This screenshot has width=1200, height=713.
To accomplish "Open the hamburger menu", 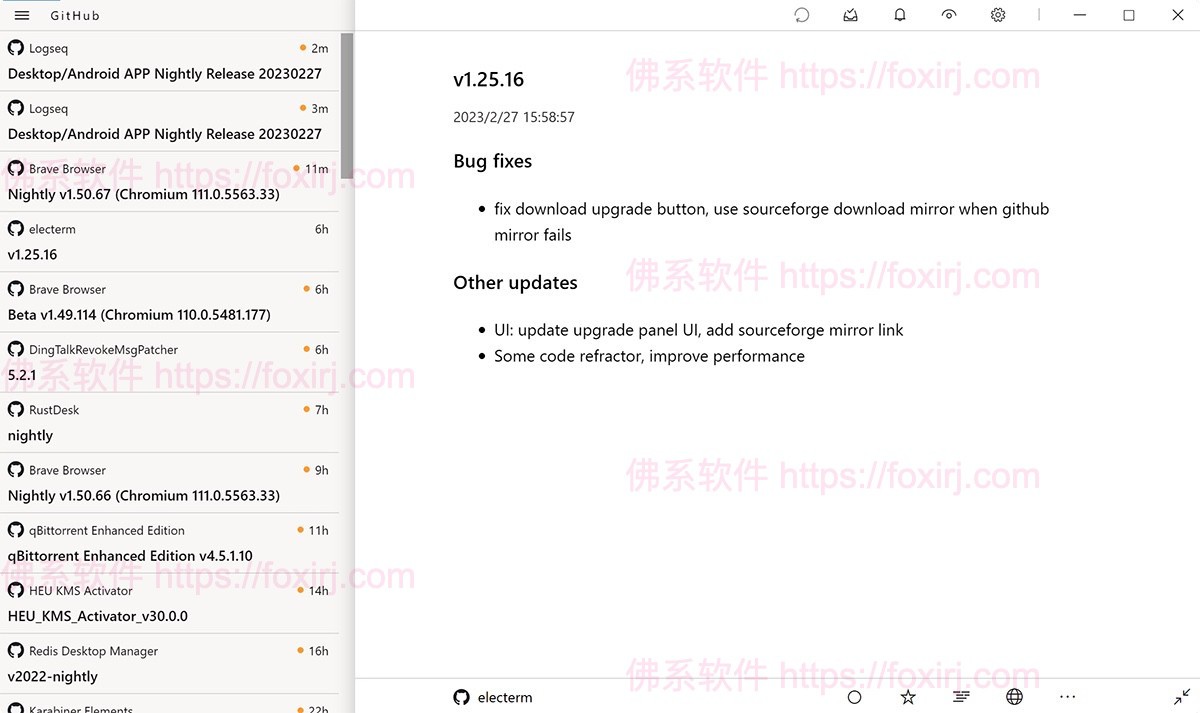I will (21, 15).
